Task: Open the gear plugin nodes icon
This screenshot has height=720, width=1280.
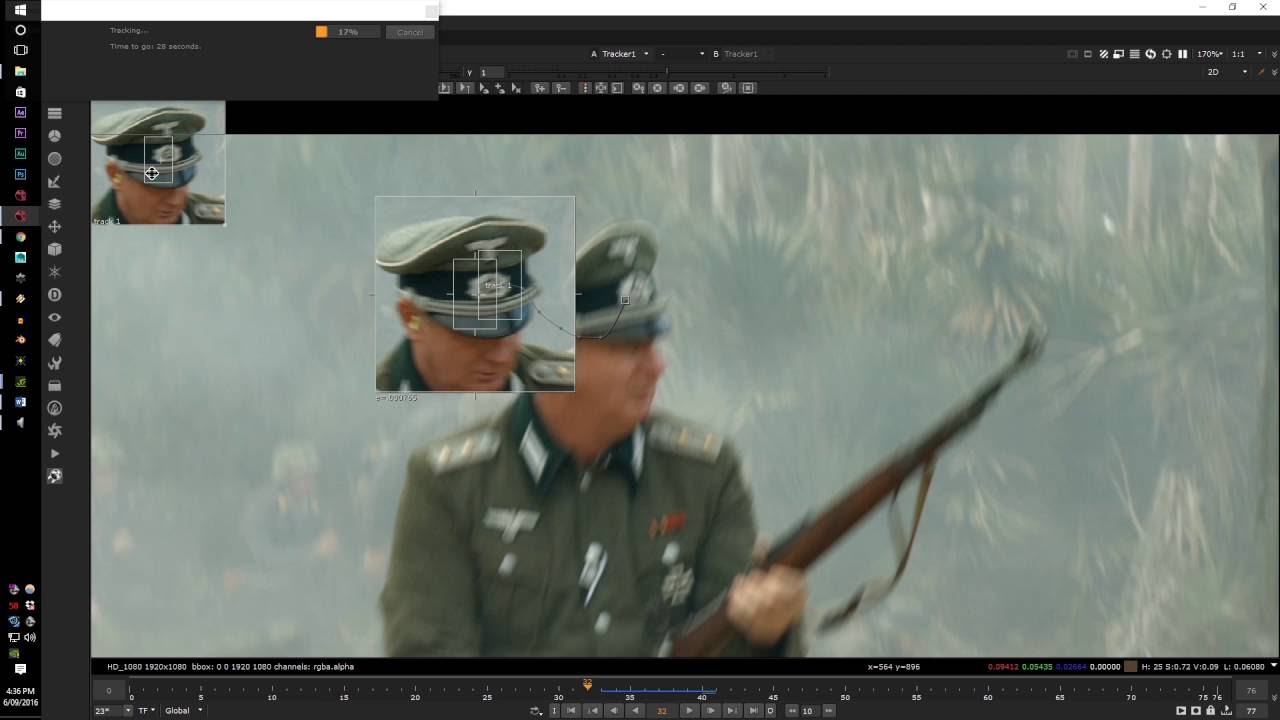Action: point(55,431)
